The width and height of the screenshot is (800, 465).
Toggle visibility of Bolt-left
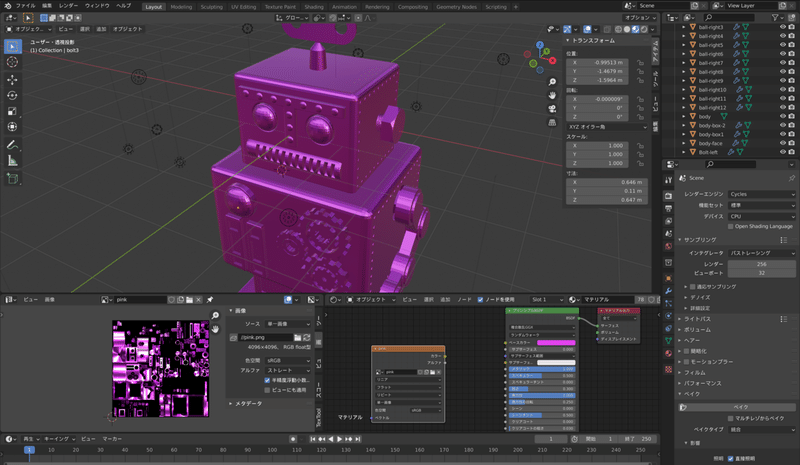coord(783,152)
